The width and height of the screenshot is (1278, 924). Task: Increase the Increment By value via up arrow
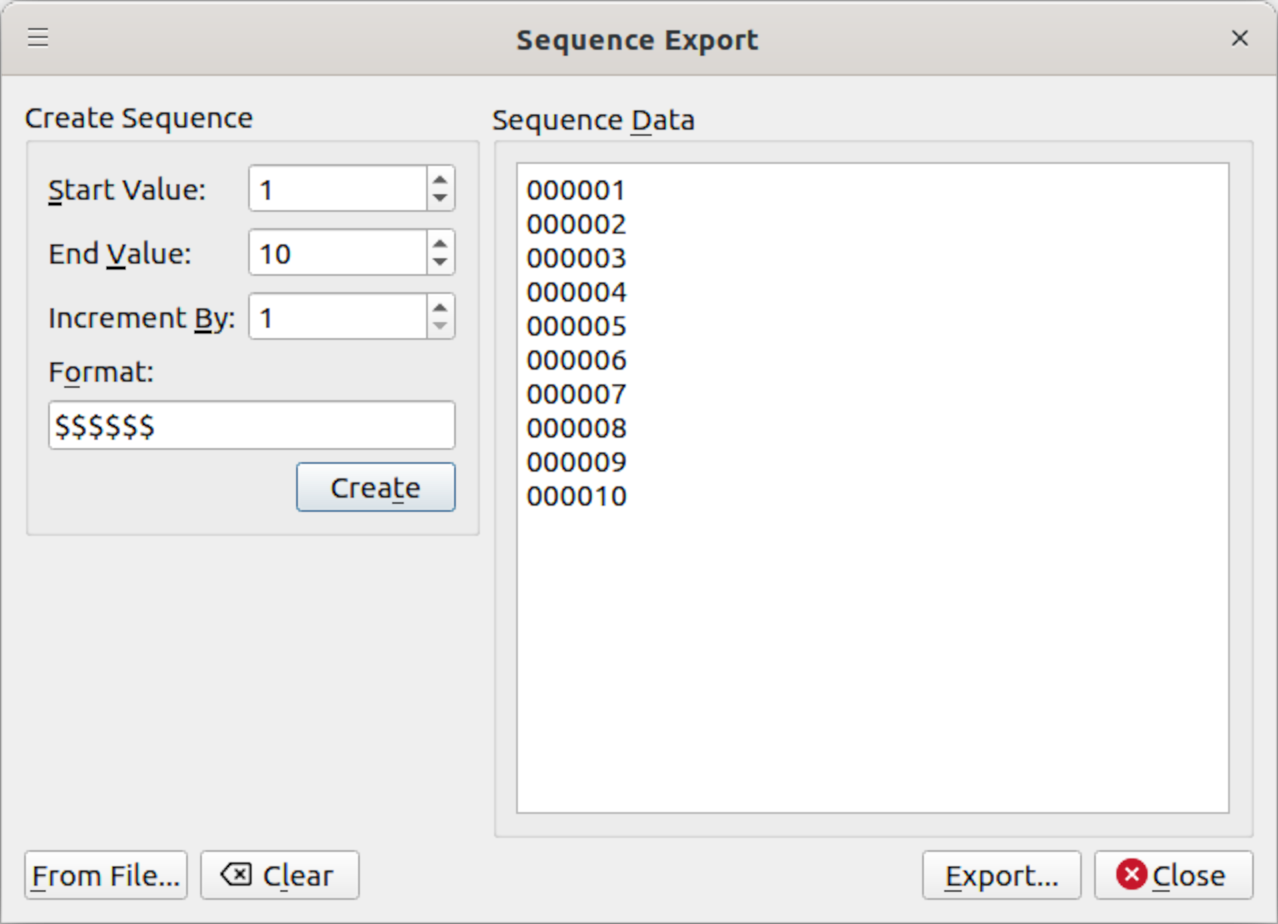[x=440, y=306]
